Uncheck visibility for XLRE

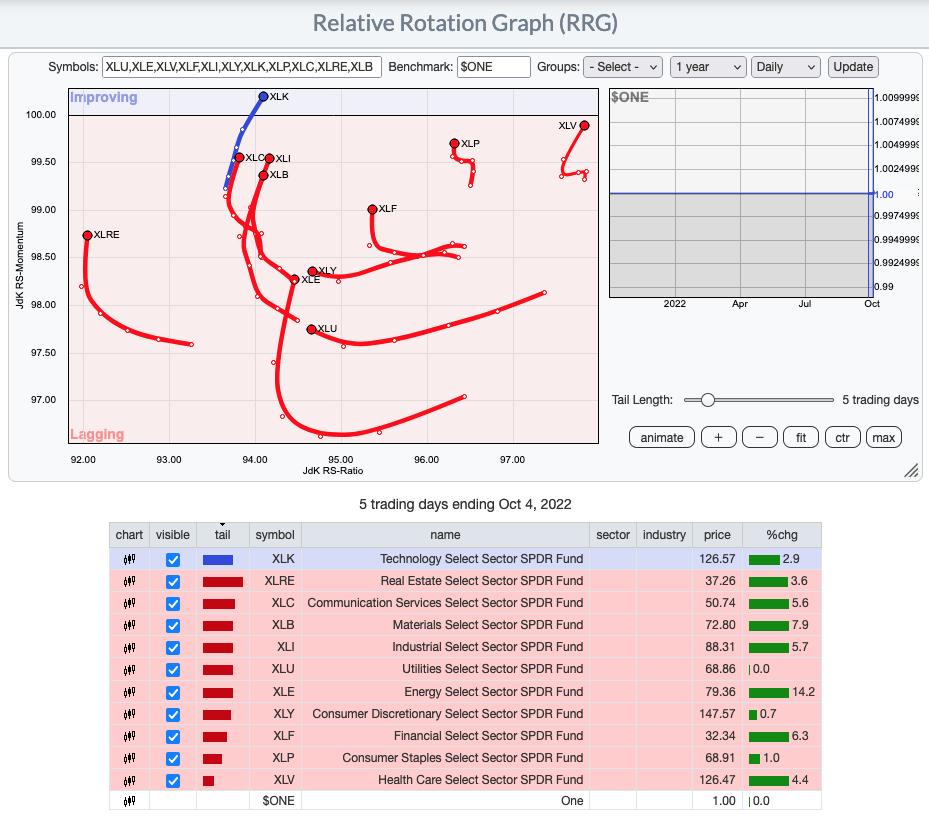tap(172, 581)
